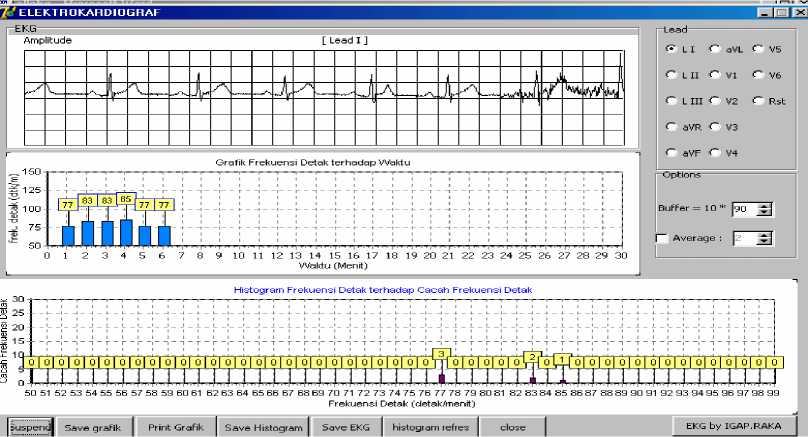Click the Buffer value field showing 90

tap(744, 209)
